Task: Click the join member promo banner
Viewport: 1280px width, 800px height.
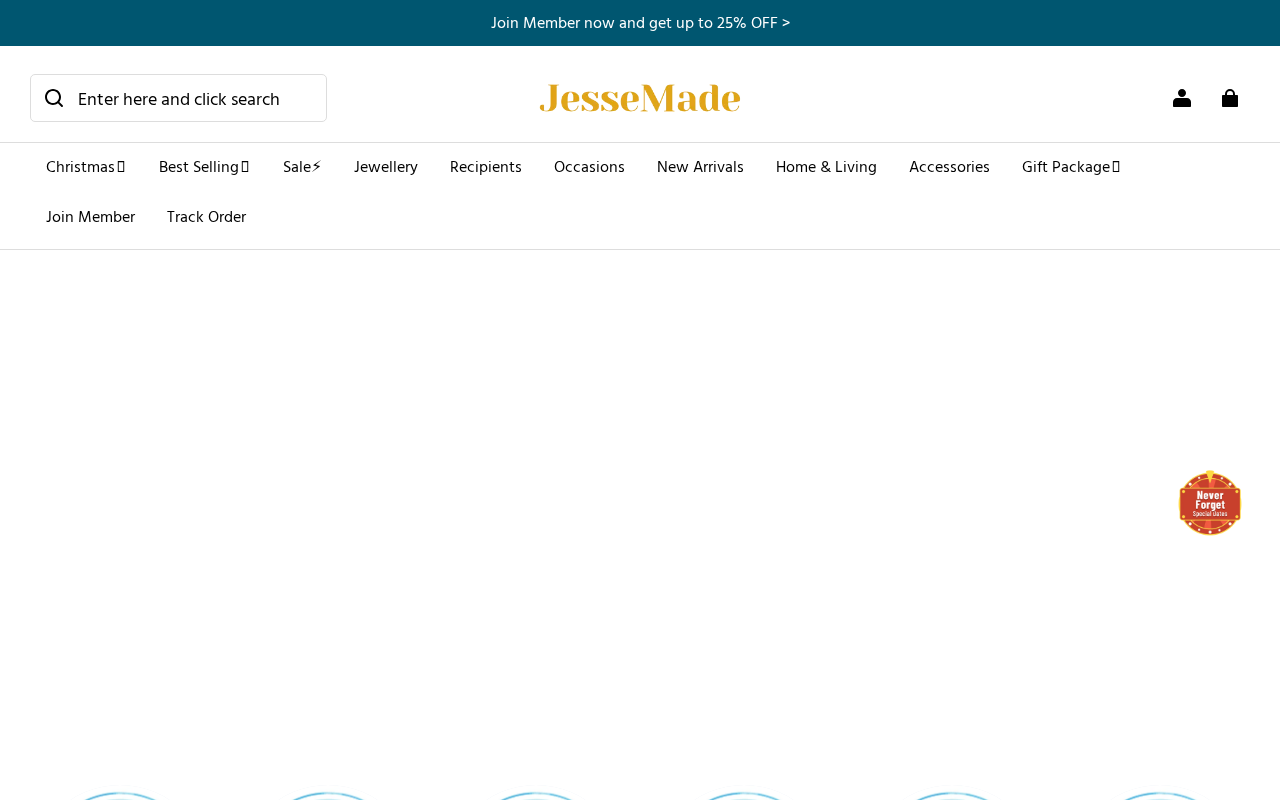Action: point(640,23)
